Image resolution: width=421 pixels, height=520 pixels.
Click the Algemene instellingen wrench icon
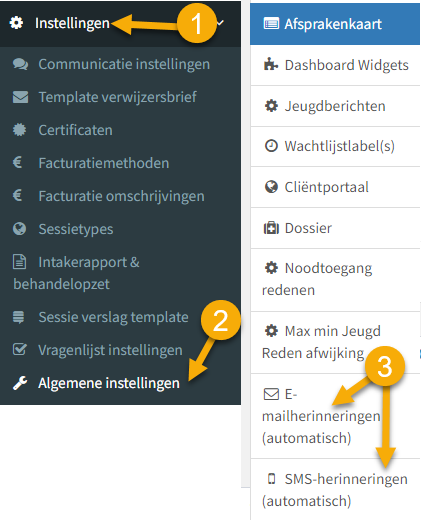tap(20, 383)
